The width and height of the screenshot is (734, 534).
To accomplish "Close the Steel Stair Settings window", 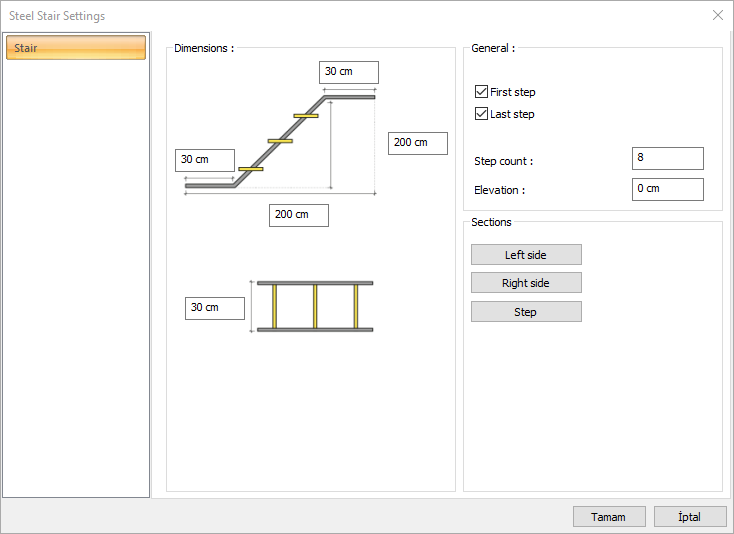I will 717,15.
